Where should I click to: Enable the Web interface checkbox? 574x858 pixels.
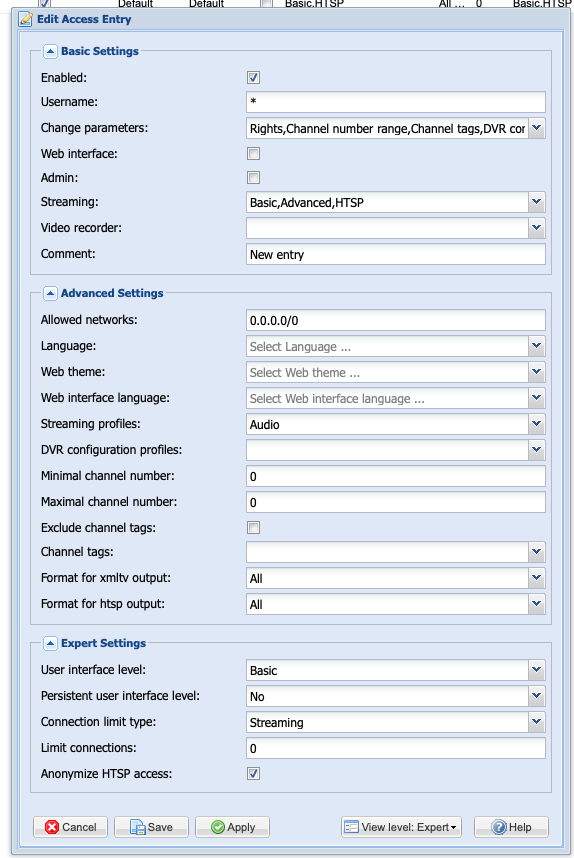[x=253, y=154]
